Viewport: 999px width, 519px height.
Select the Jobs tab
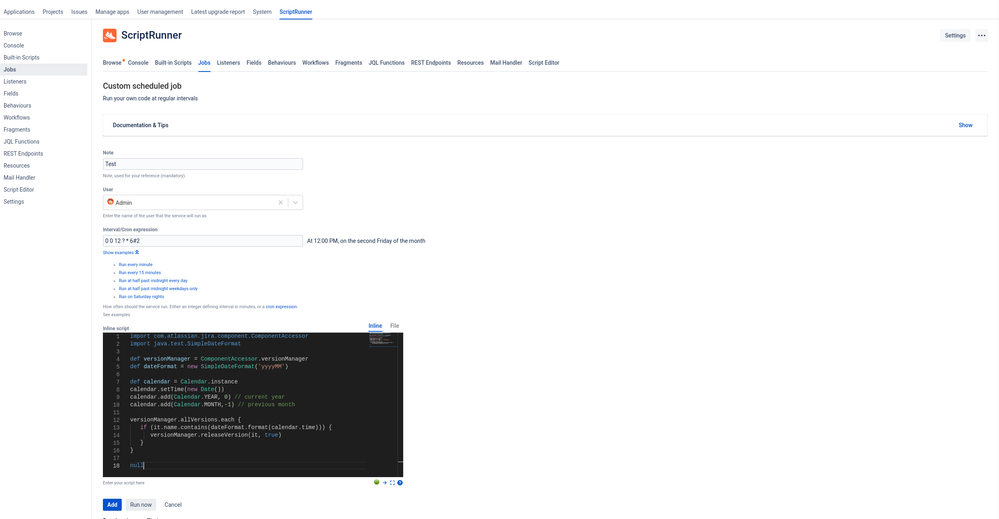pyautogui.click(x=204, y=63)
